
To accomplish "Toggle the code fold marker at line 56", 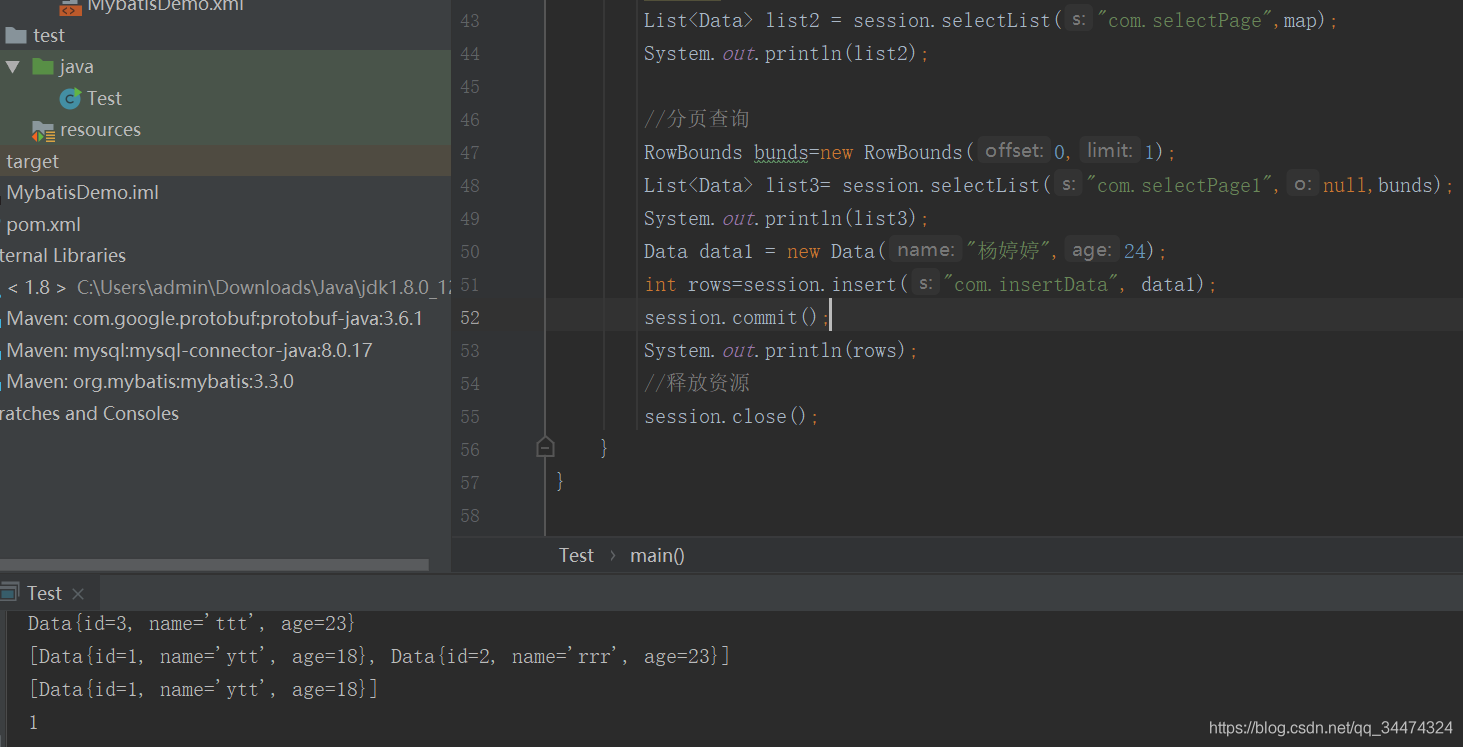I will [545, 447].
